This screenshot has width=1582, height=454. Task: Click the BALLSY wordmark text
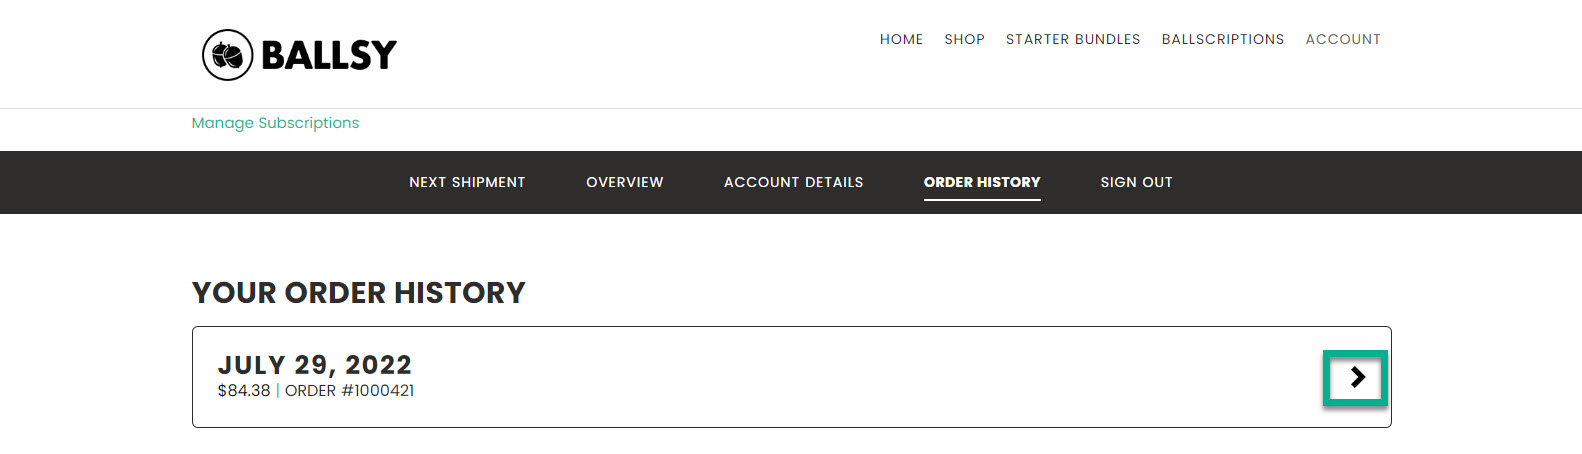pyautogui.click(x=329, y=55)
